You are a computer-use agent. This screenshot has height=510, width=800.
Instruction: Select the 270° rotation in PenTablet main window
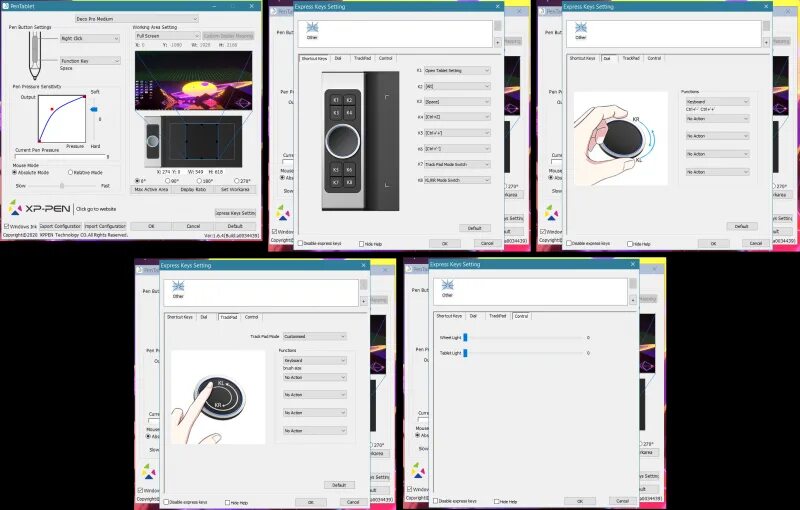(x=237, y=181)
